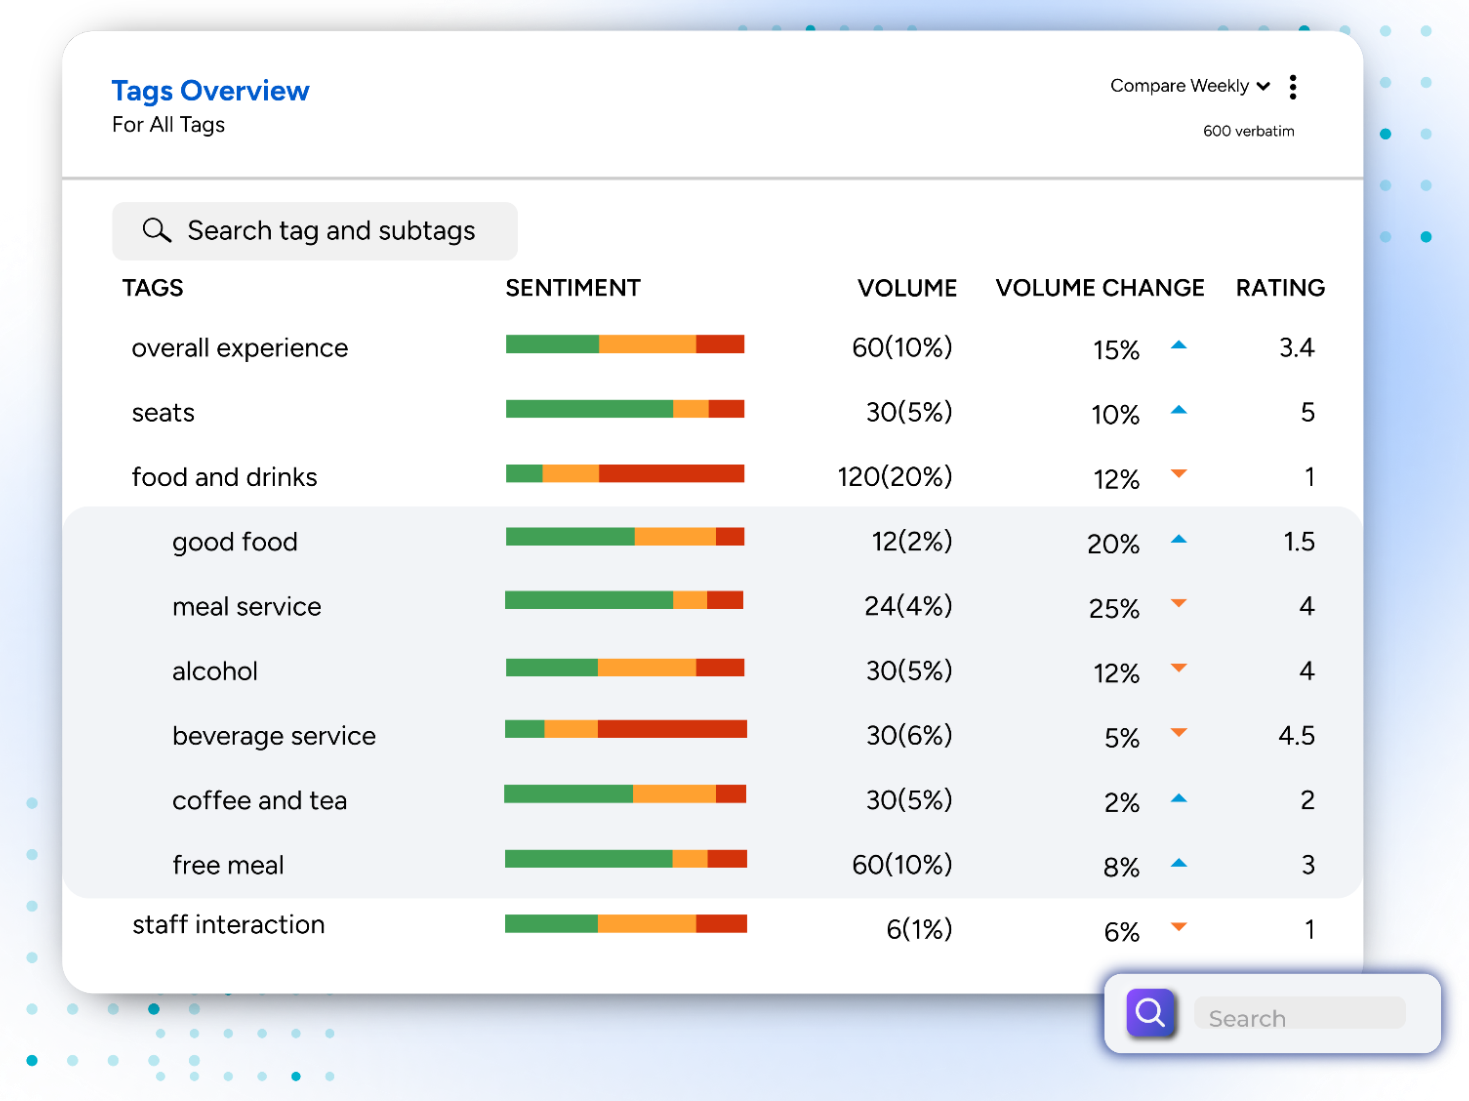Click the blue up arrow beside overall experience

click(1180, 344)
